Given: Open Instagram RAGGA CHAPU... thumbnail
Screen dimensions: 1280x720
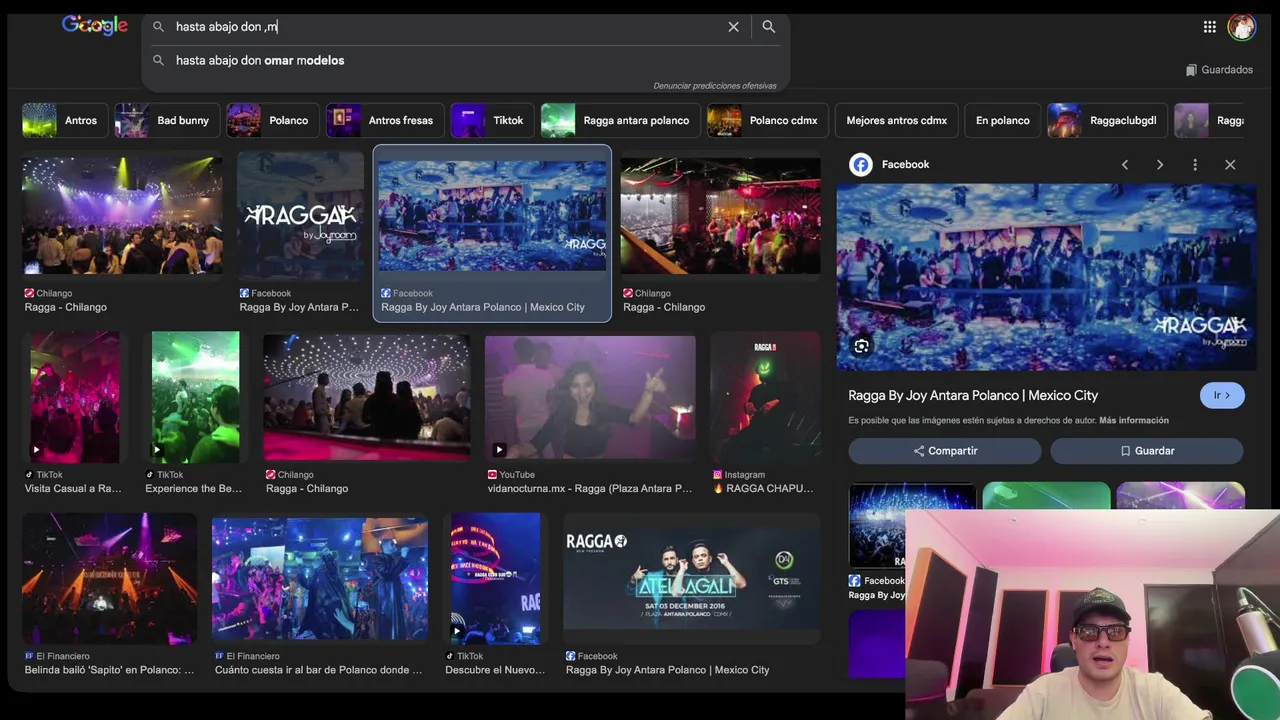Looking at the screenshot, I should click(765, 397).
